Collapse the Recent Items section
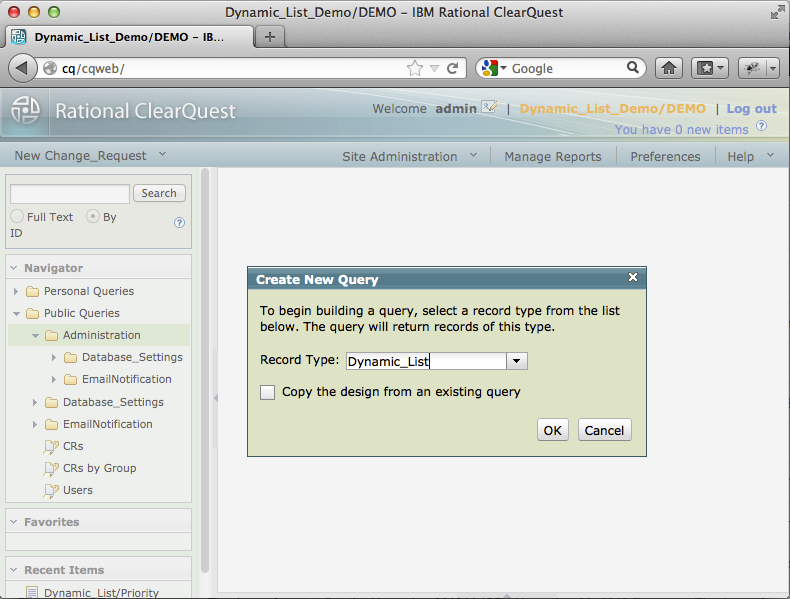This screenshot has width=790, height=599. pyautogui.click(x=14, y=570)
